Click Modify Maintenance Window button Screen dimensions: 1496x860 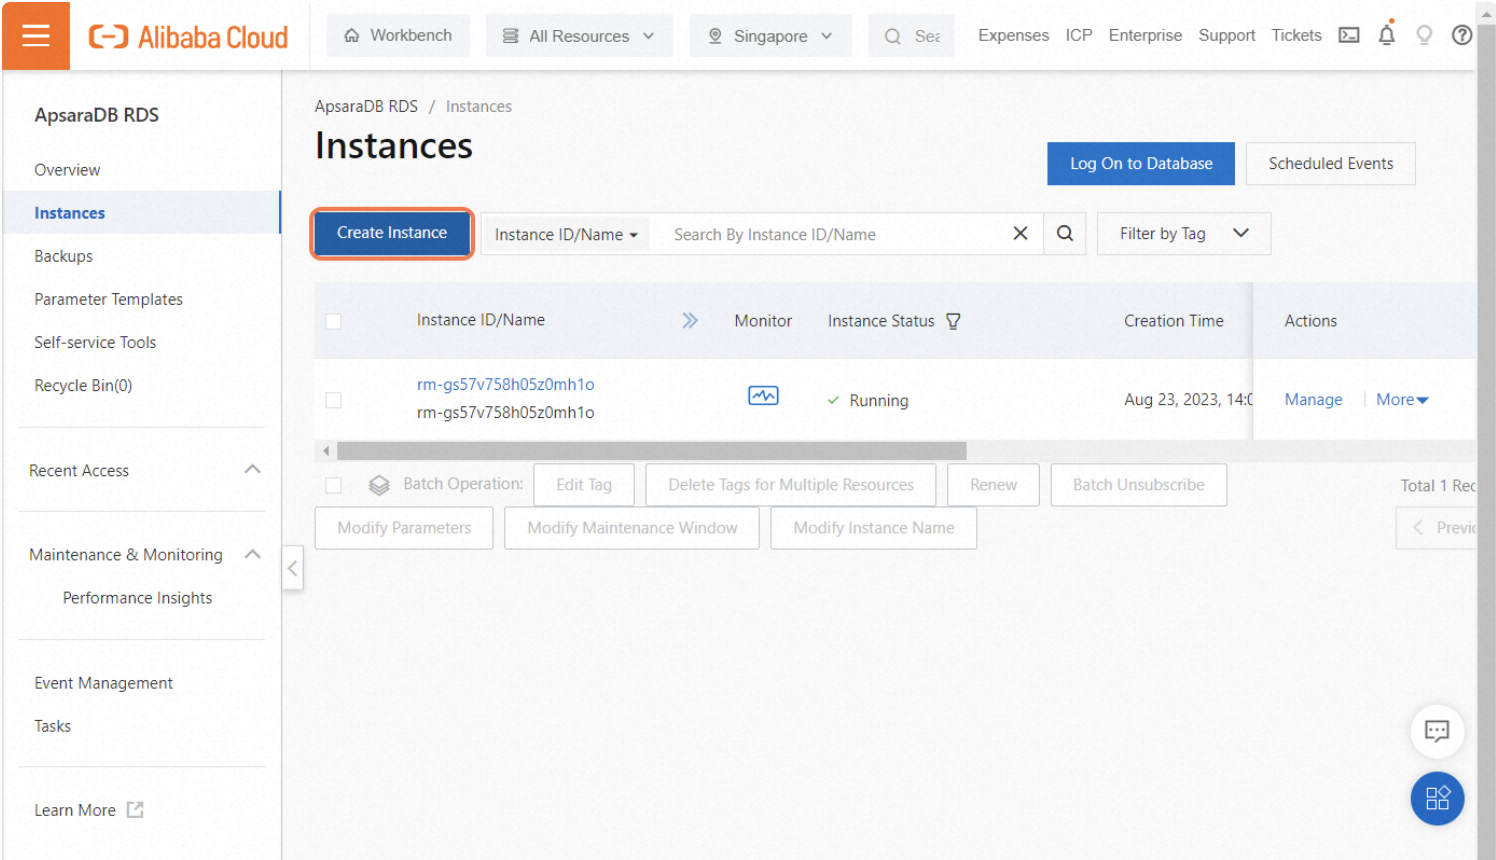(x=632, y=528)
